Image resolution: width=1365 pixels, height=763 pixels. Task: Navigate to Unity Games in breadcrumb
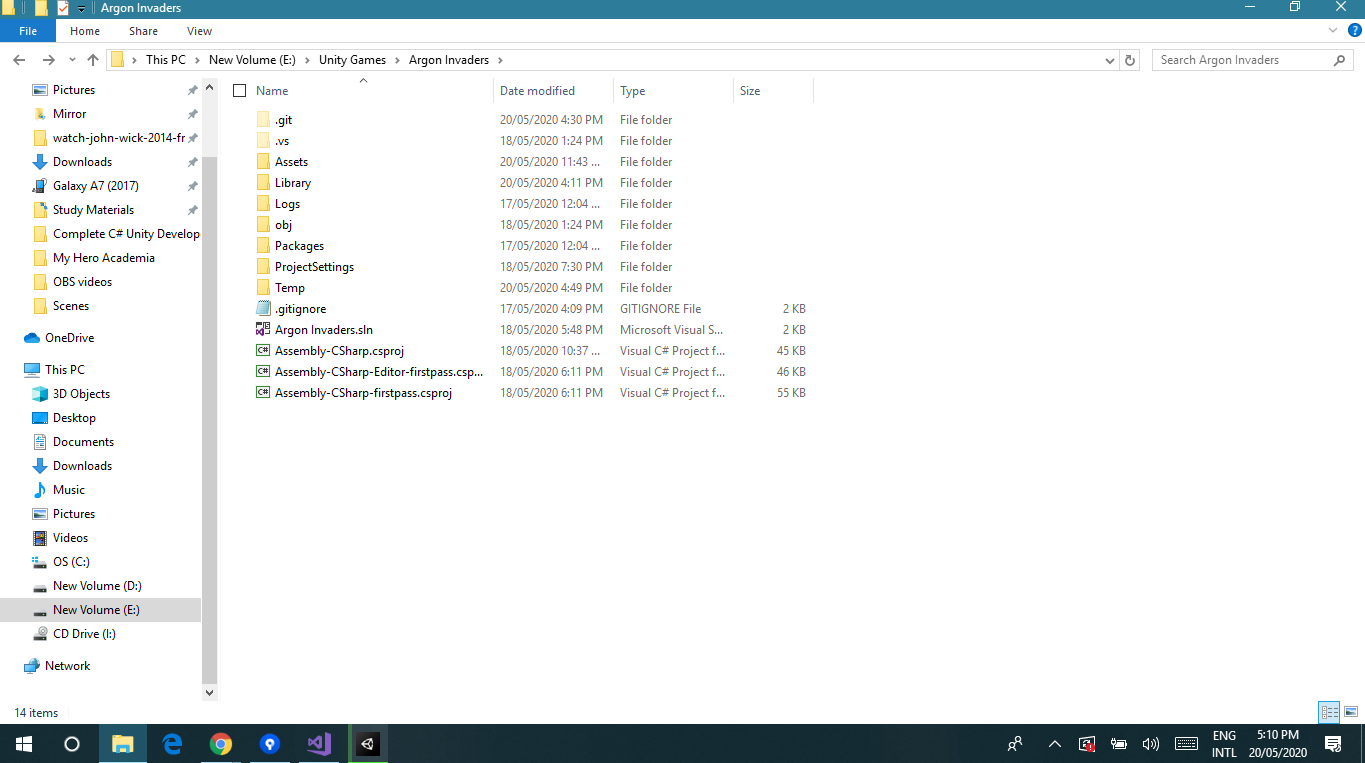coord(352,60)
